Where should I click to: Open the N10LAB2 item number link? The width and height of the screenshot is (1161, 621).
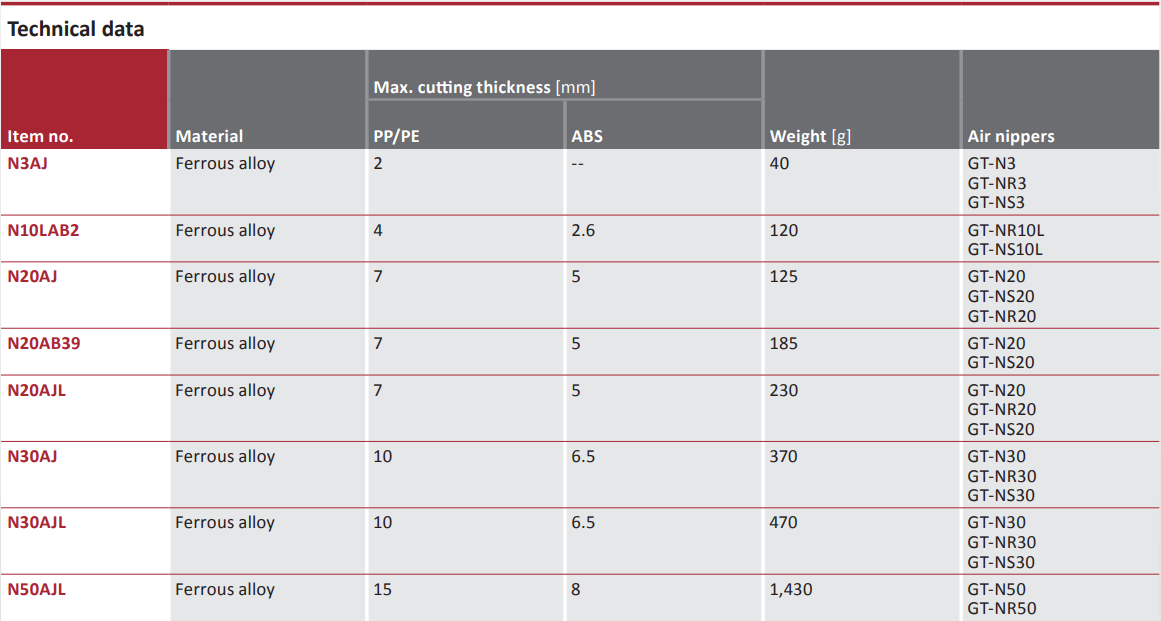(43, 230)
